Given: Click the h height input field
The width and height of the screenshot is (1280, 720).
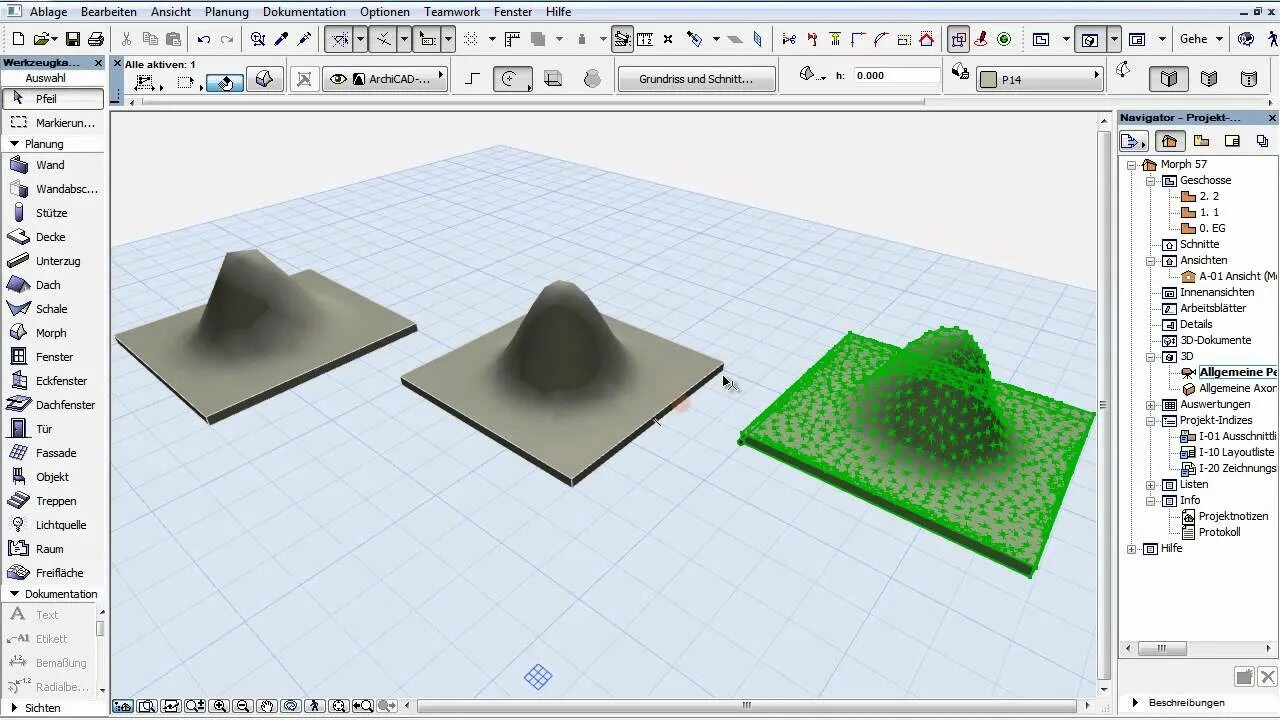Looking at the screenshot, I should [897, 75].
